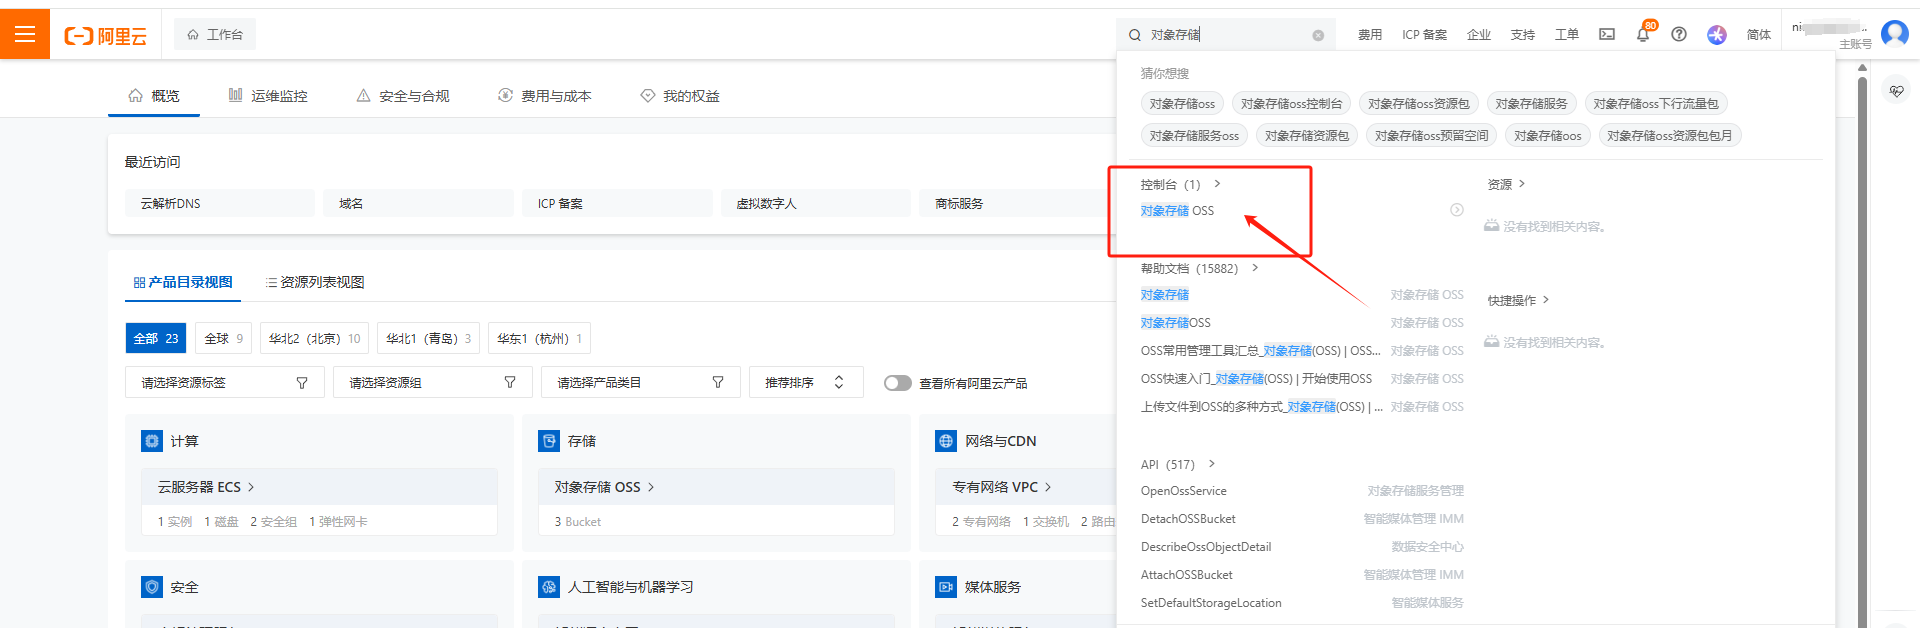This screenshot has width=1920, height=628.
Task: Click the 人工智能与机器学习 category icon
Action: pyautogui.click(x=549, y=587)
